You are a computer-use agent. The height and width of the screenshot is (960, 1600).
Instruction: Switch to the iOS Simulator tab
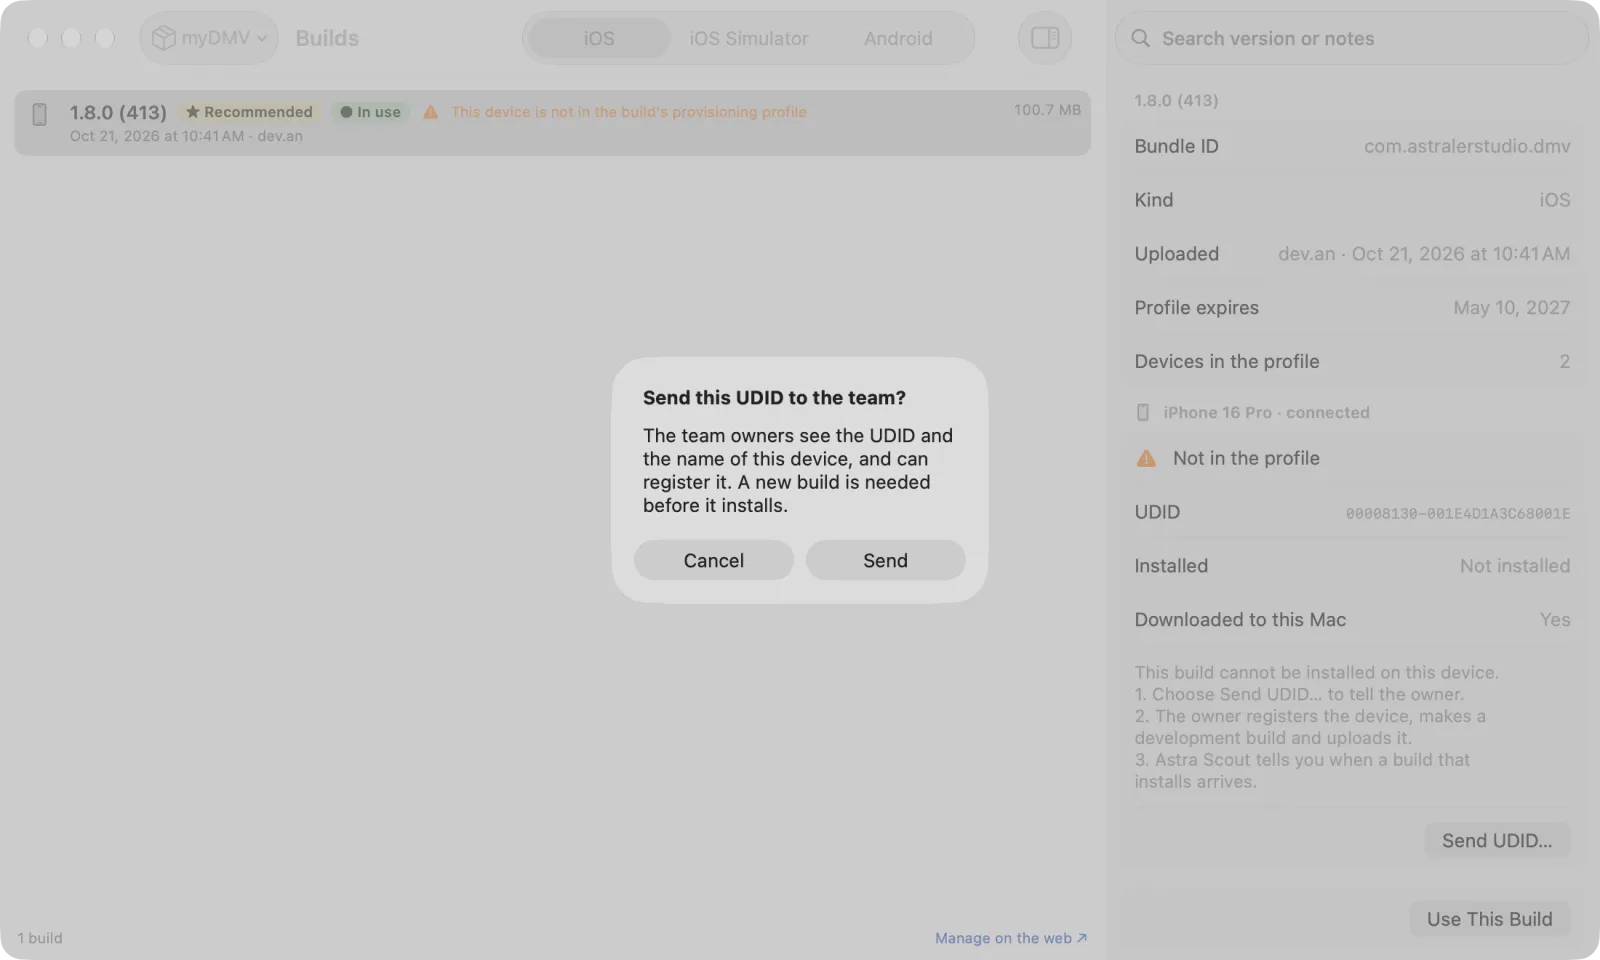(748, 38)
